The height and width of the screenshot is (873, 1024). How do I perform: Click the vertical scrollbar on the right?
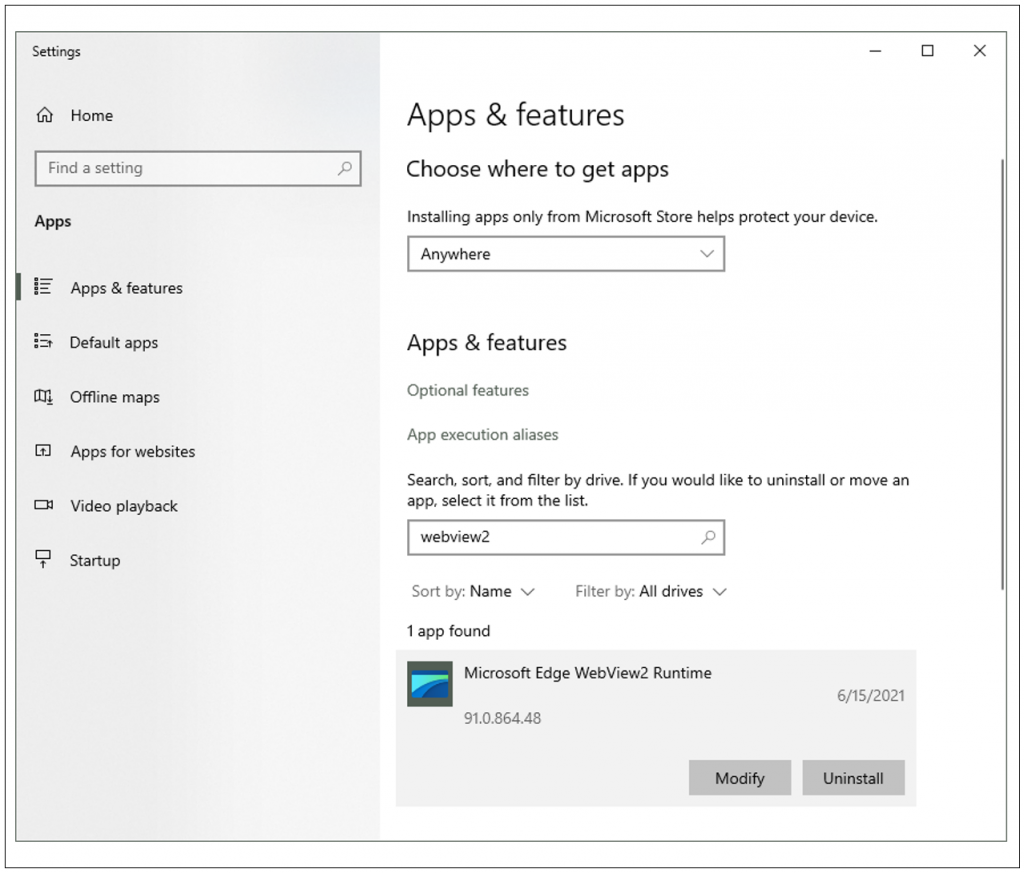[1002, 374]
